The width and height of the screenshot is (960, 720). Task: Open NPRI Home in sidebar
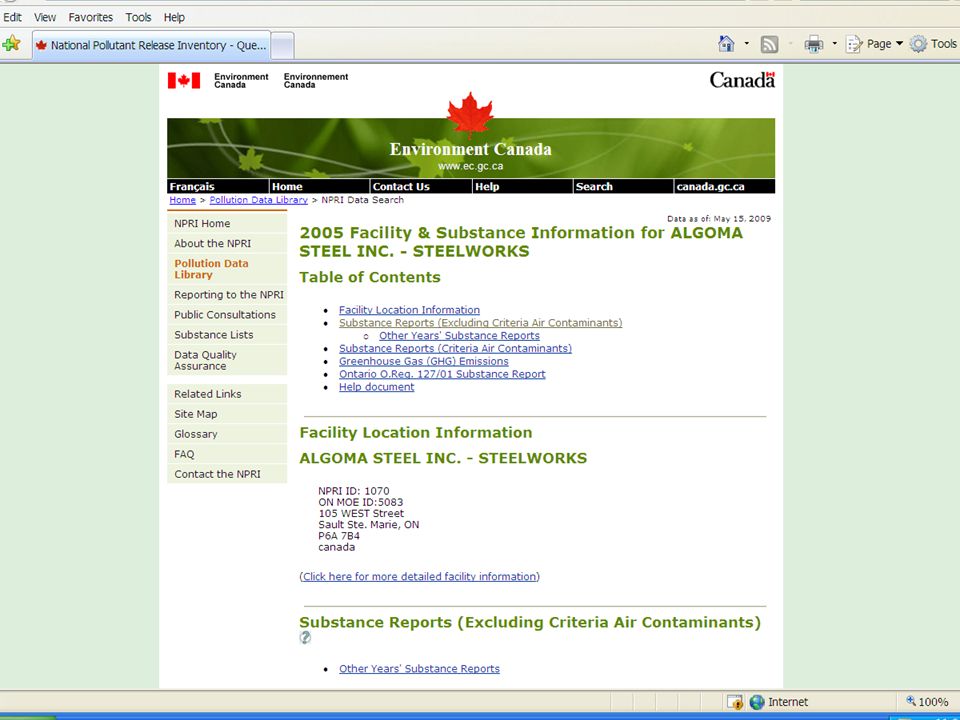pyautogui.click(x=227, y=223)
